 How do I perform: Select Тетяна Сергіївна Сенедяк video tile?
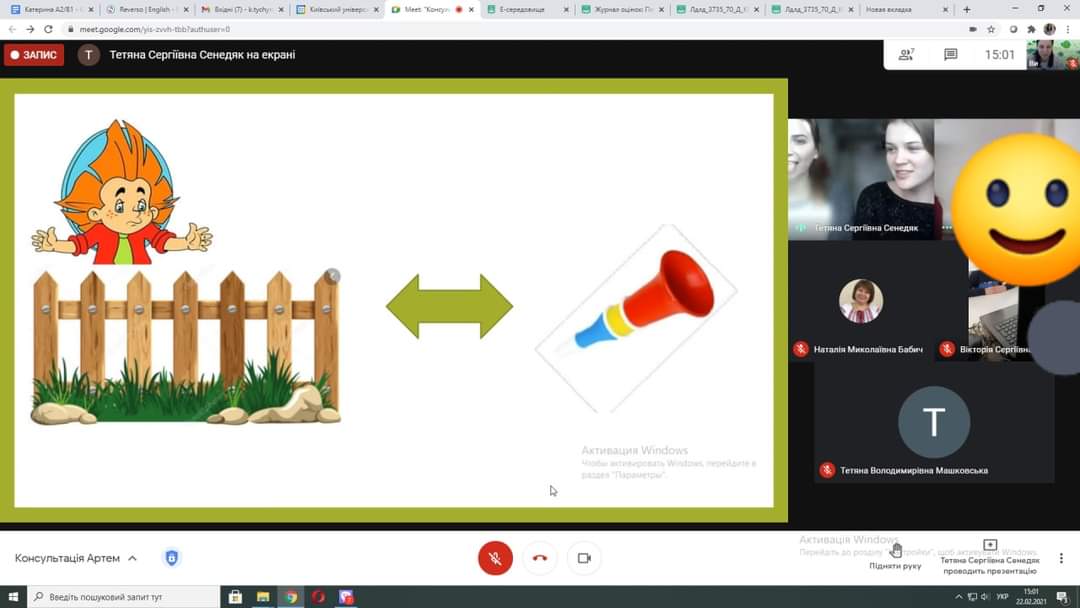pos(861,180)
